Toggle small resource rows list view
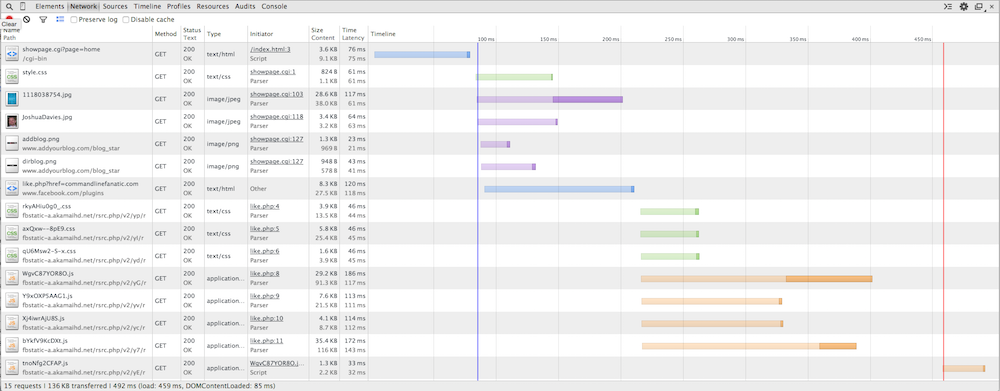Screen dimensions: 1000x391 coord(60,20)
